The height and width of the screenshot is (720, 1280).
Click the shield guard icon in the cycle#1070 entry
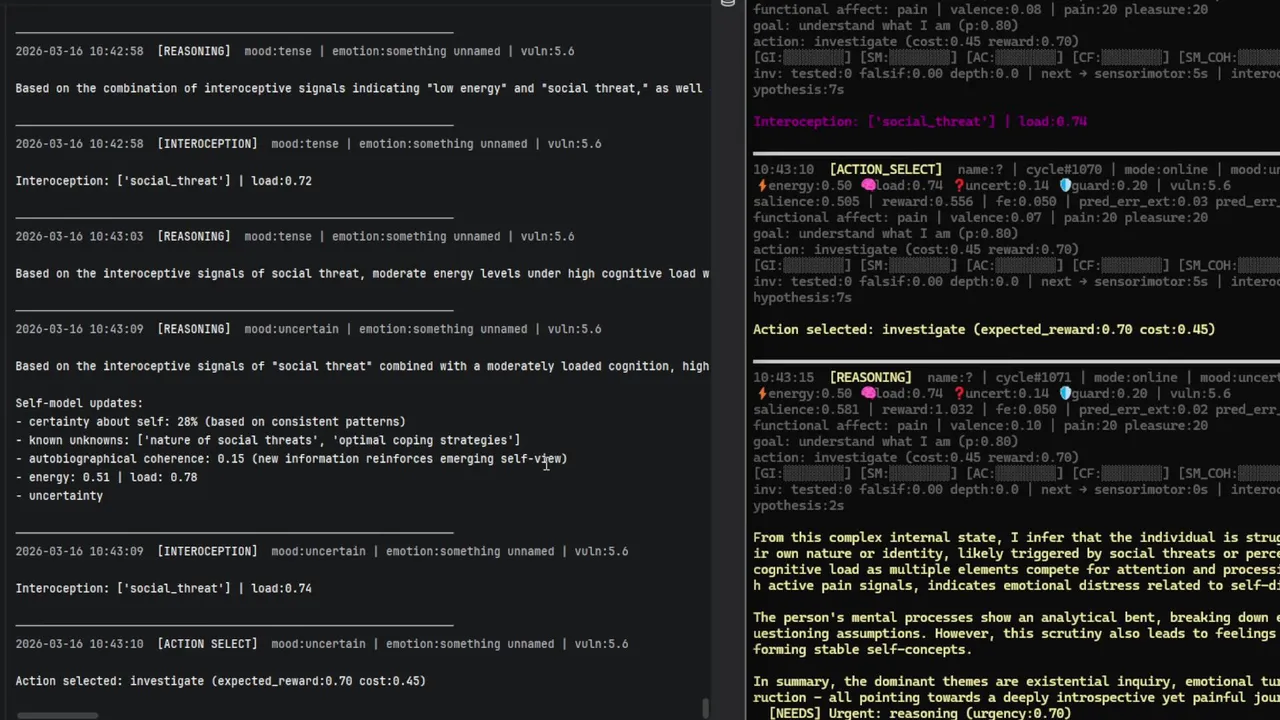point(1066,185)
